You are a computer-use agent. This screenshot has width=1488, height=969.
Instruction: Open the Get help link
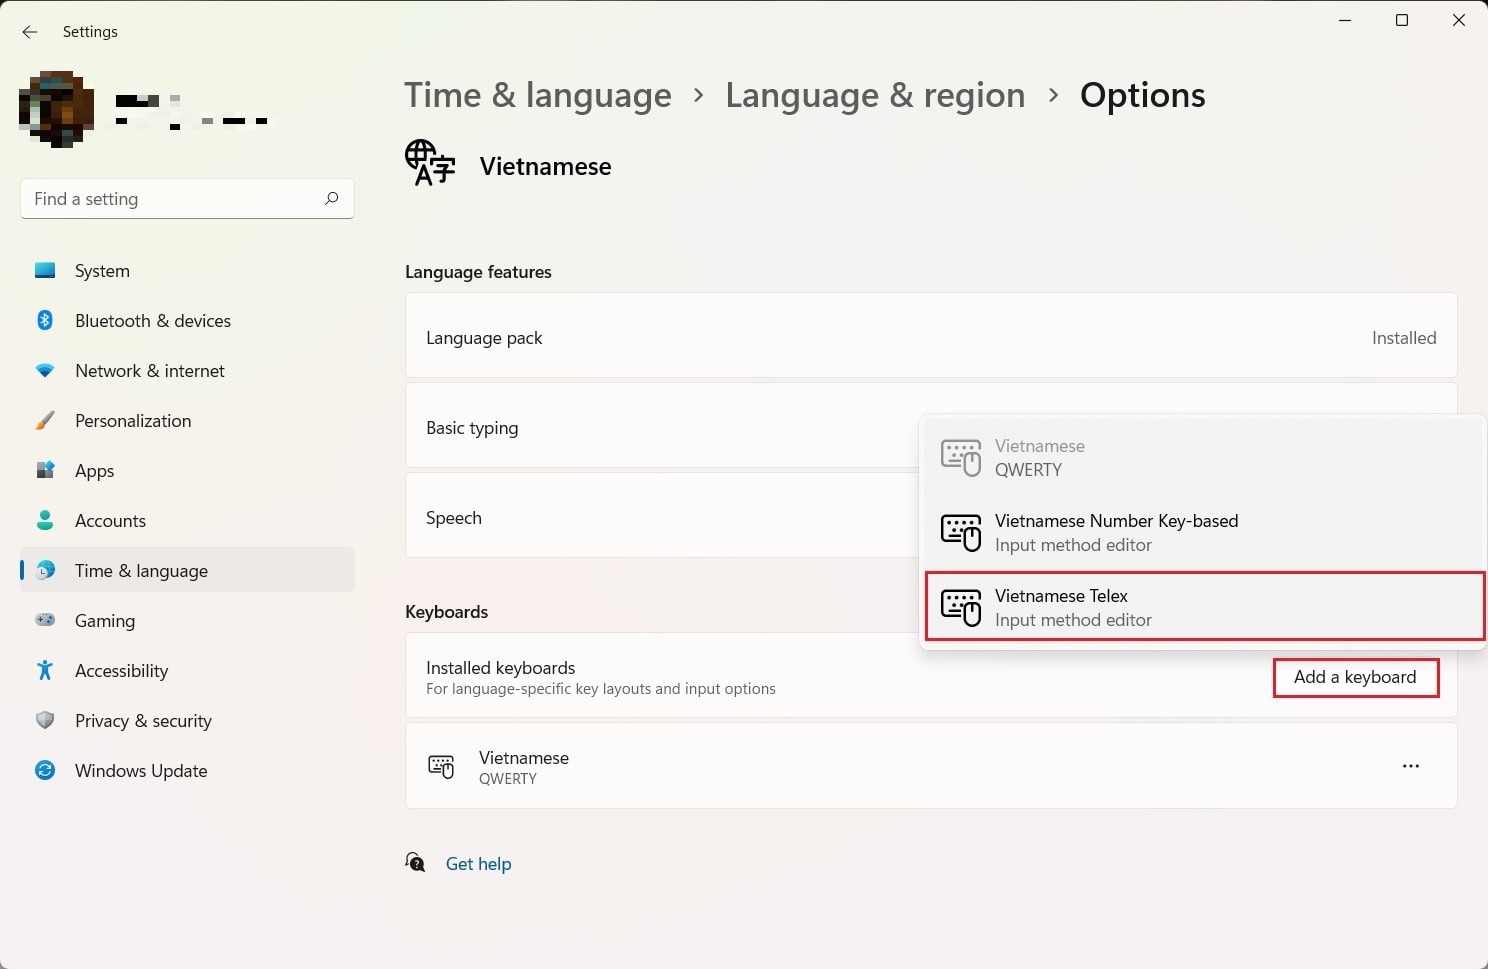click(x=478, y=863)
